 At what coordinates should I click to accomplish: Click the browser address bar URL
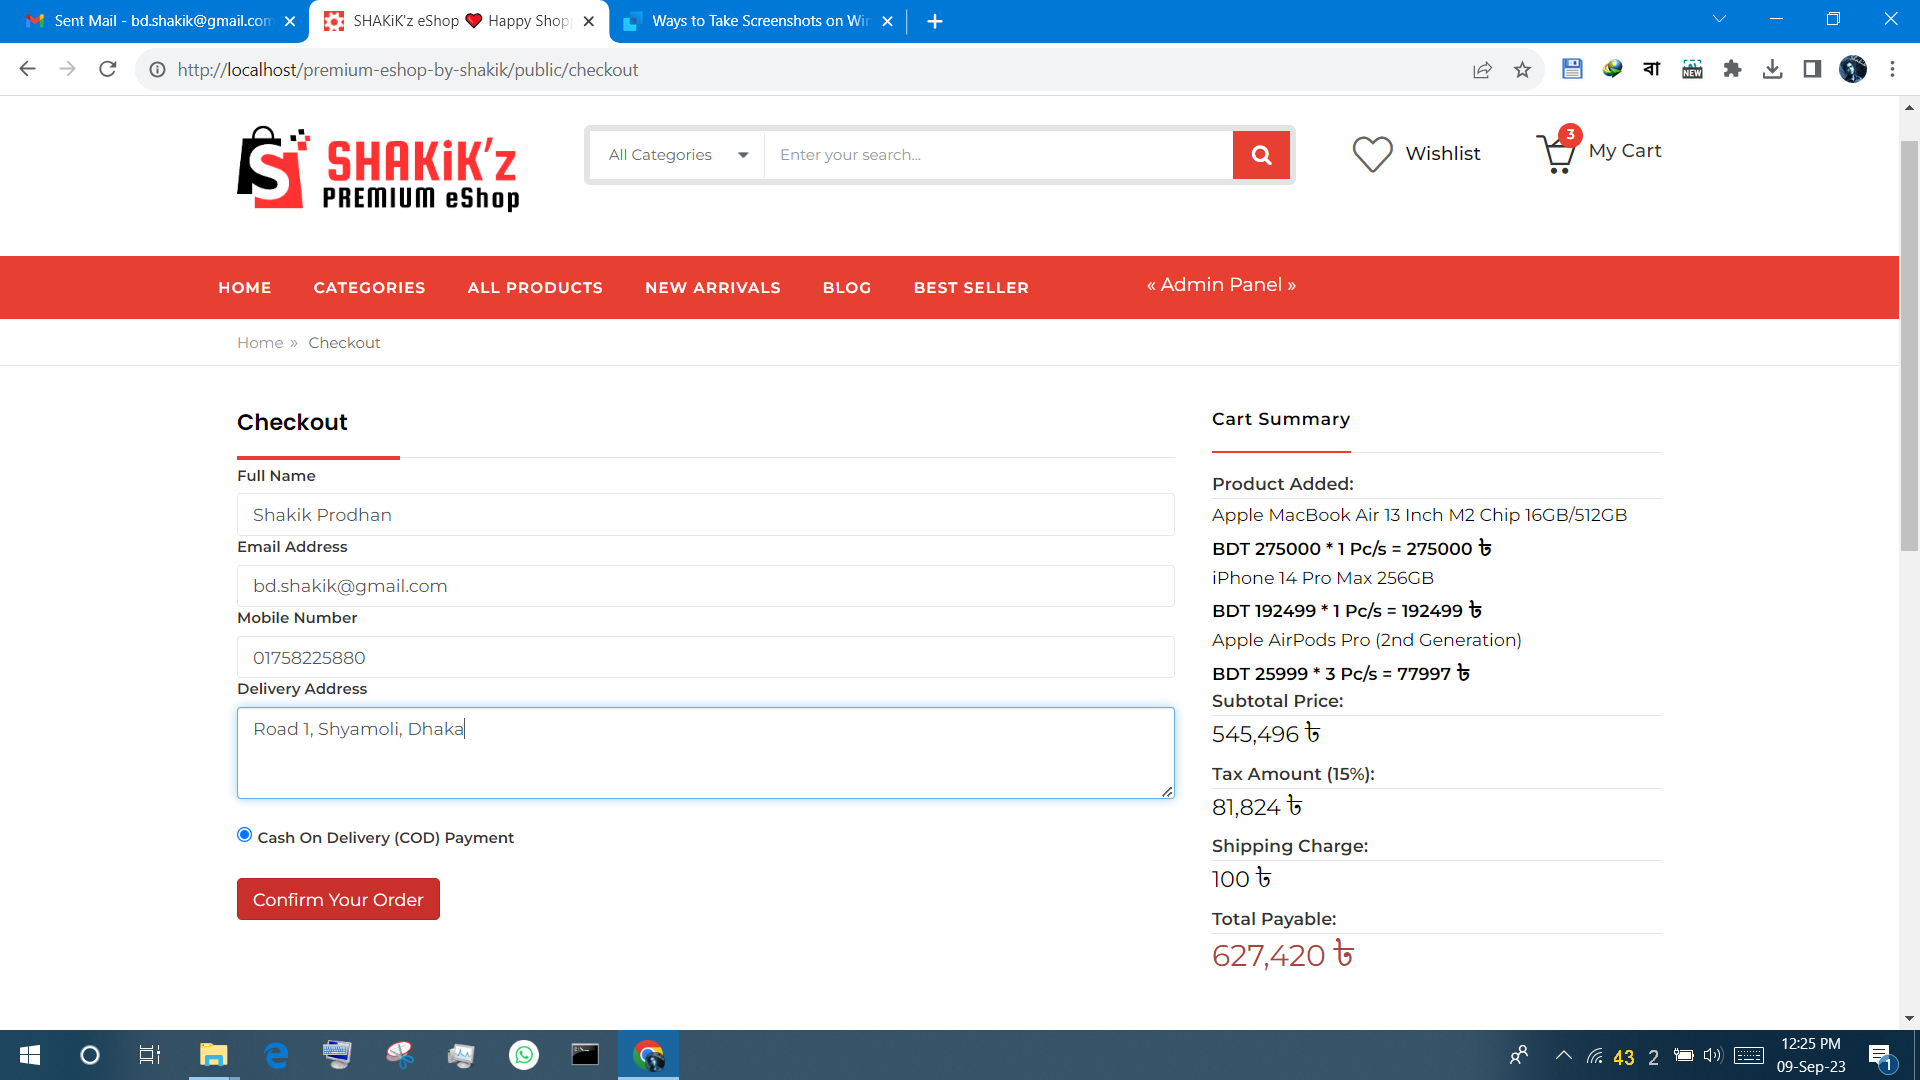407,70
